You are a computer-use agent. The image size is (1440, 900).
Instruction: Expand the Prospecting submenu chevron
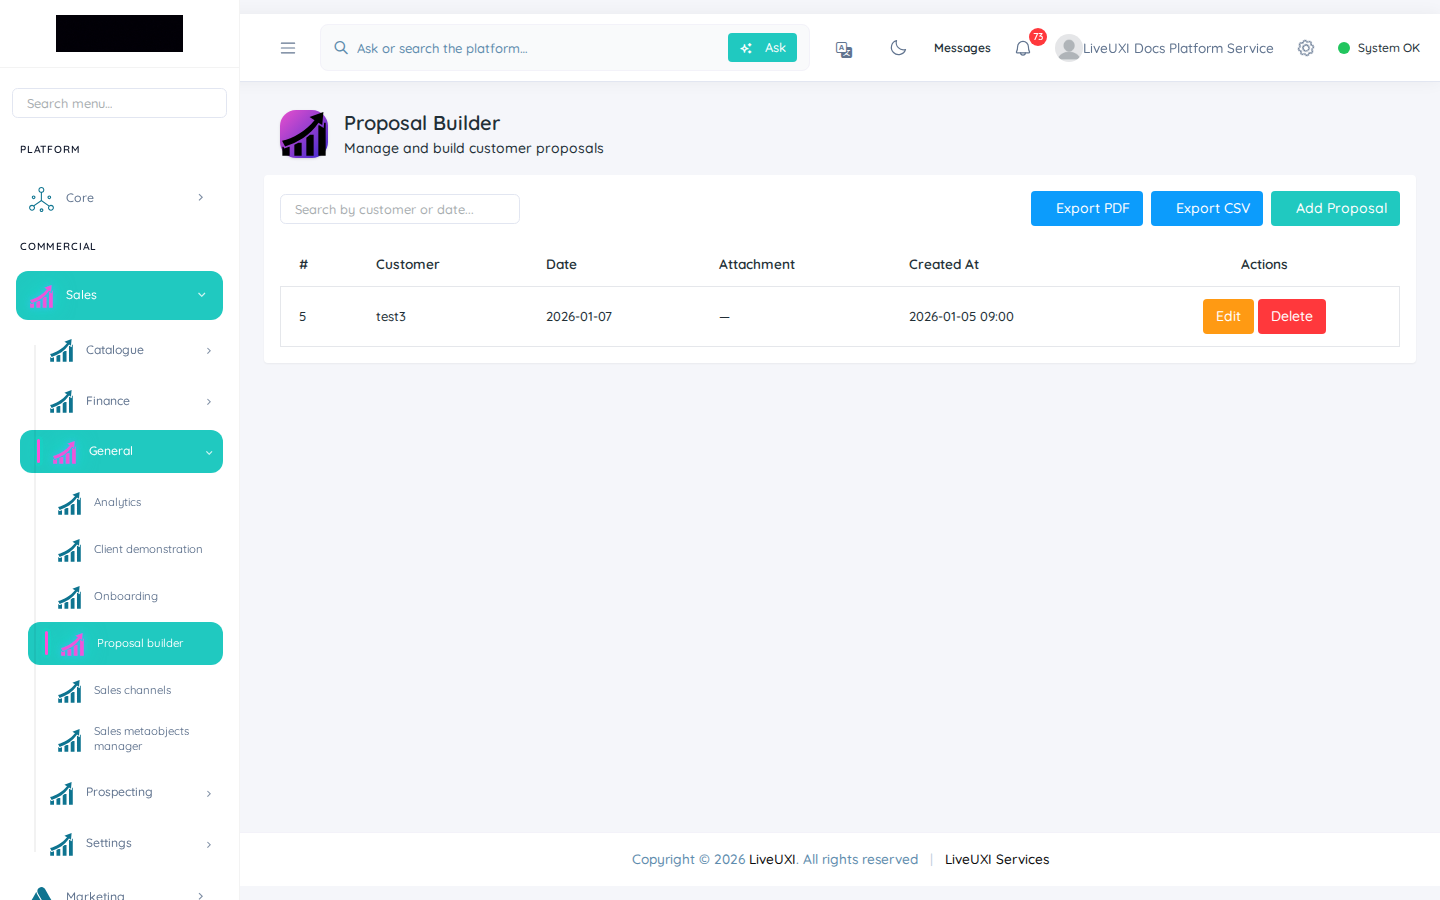click(209, 793)
